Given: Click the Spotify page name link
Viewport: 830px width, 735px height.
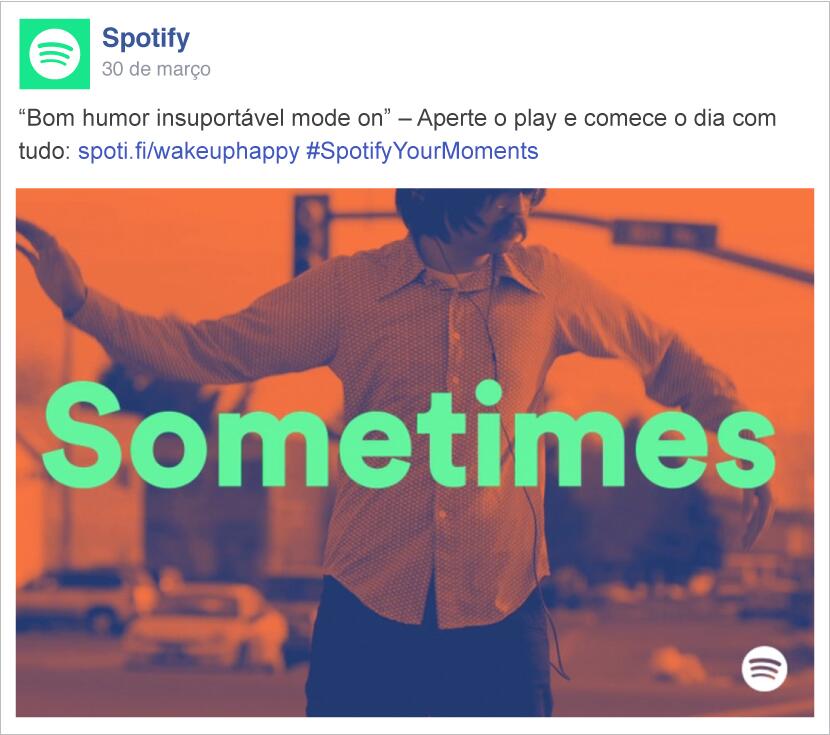Looking at the screenshot, I should pos(146,39).
